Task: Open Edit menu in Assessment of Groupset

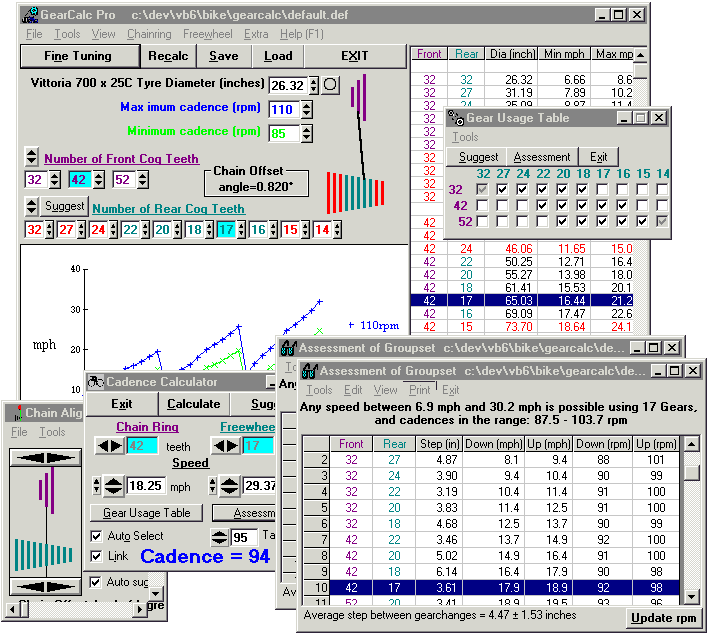Action: [x=353, y=390]
